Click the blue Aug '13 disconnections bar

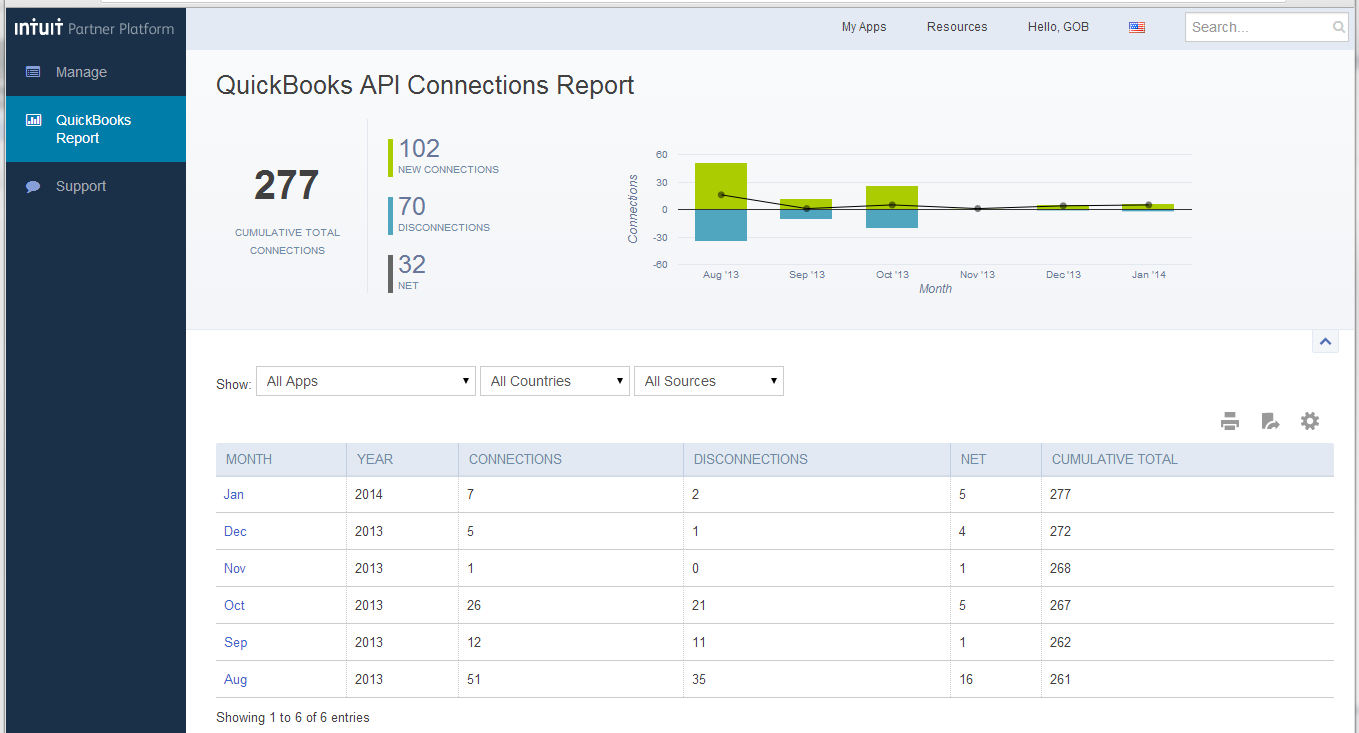click(x=721, y=225)
